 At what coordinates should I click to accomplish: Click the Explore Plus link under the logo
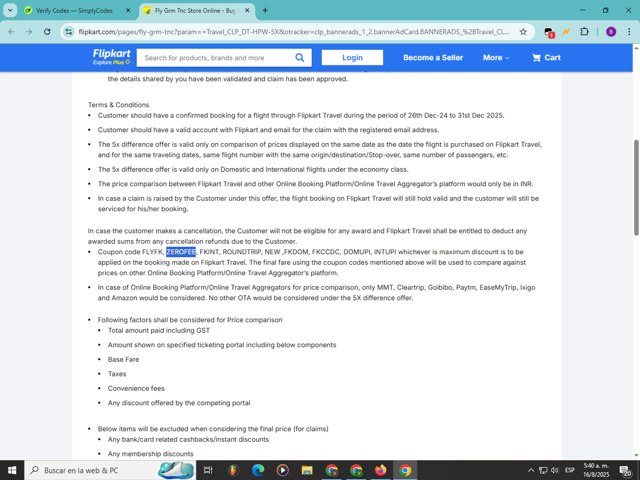pyautogui.click(x=111, y=62)
